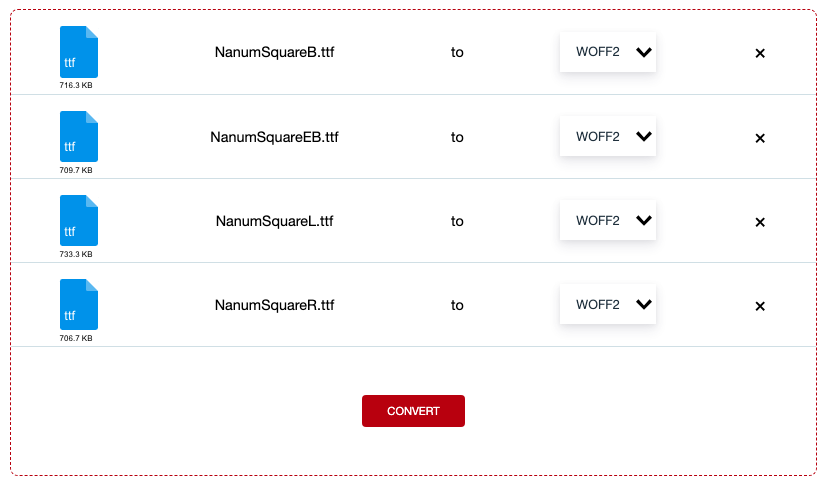Remove NanumSquareEB.ttf using the X icon
This screenshot has height=485, width=826.
(x=760, y=138)
